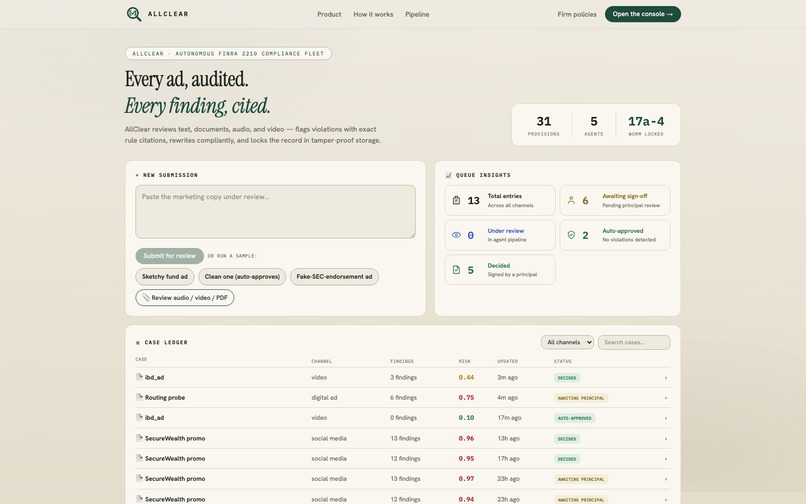Viewport: 806px width, 504px height.
Task: Click the AWAITING PRINCIPAL badge on Routing probe row
Action: pyautogui.click(x=581, y=398)
